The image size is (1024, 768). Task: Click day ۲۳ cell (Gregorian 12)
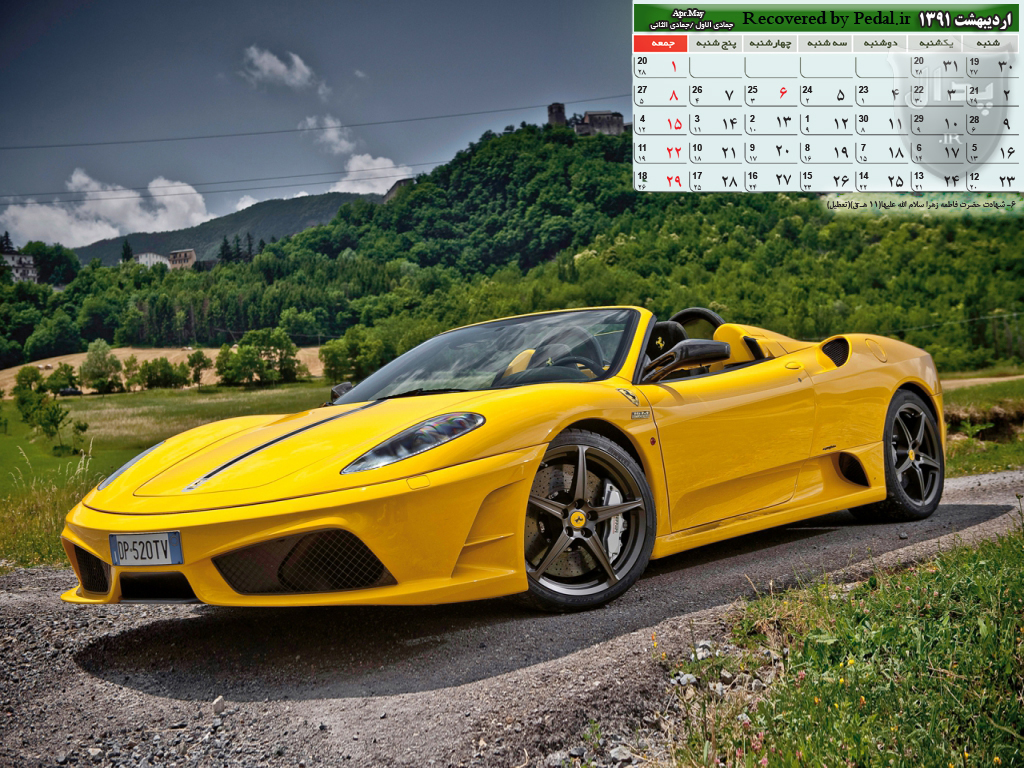tap(991, 180)
